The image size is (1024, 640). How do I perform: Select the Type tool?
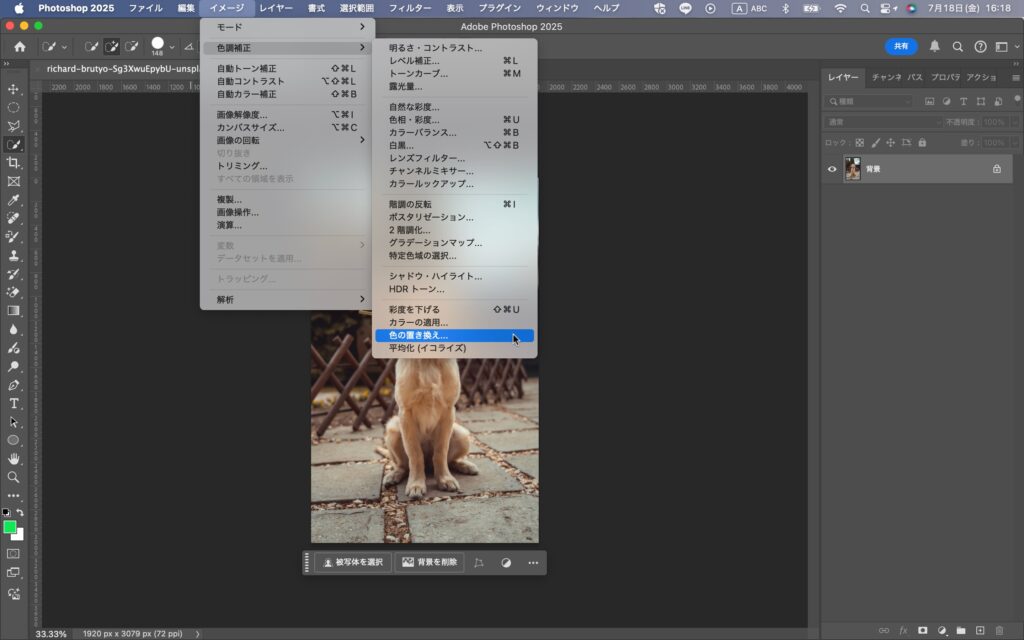(13, 404)
